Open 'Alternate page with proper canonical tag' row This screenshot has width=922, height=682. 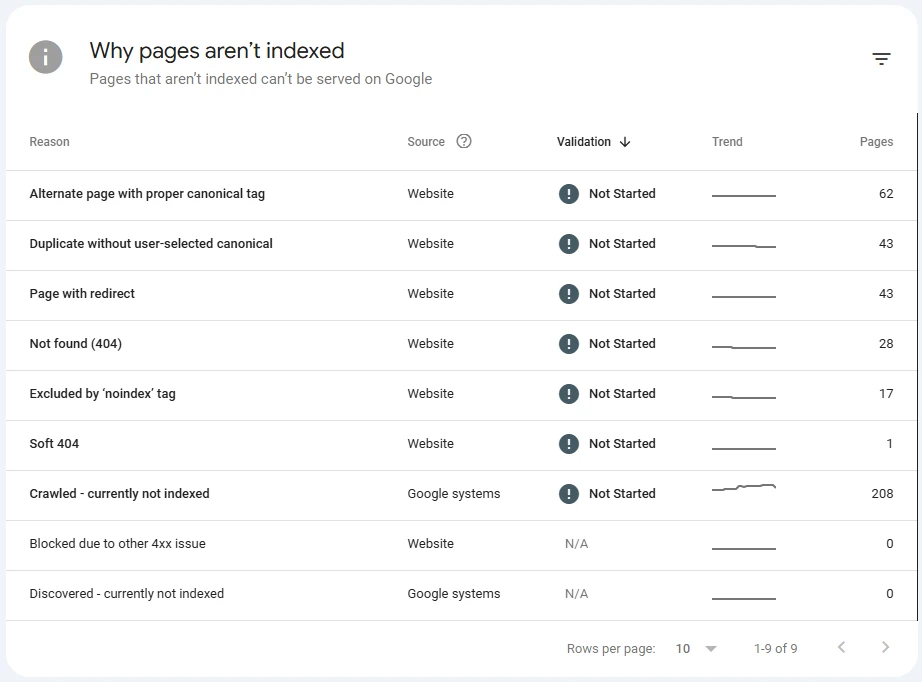tap(461, 196)
